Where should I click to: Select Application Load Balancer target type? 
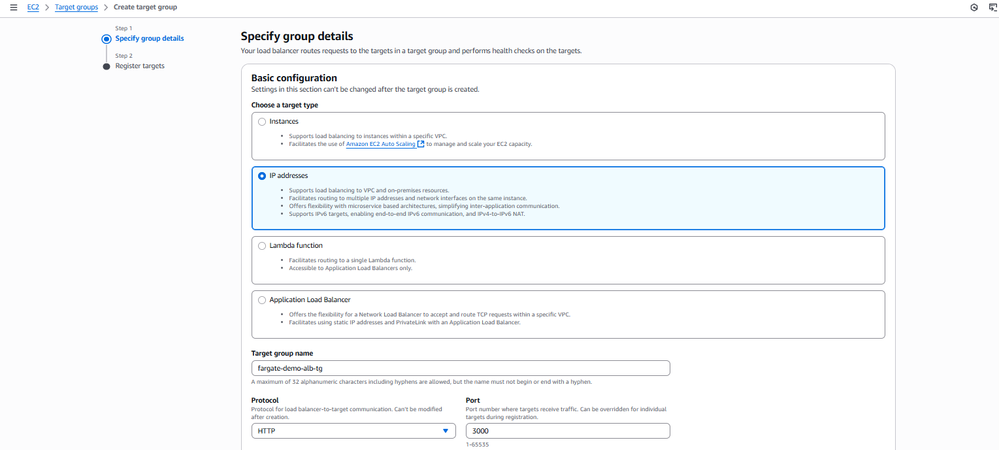point(262,299)
